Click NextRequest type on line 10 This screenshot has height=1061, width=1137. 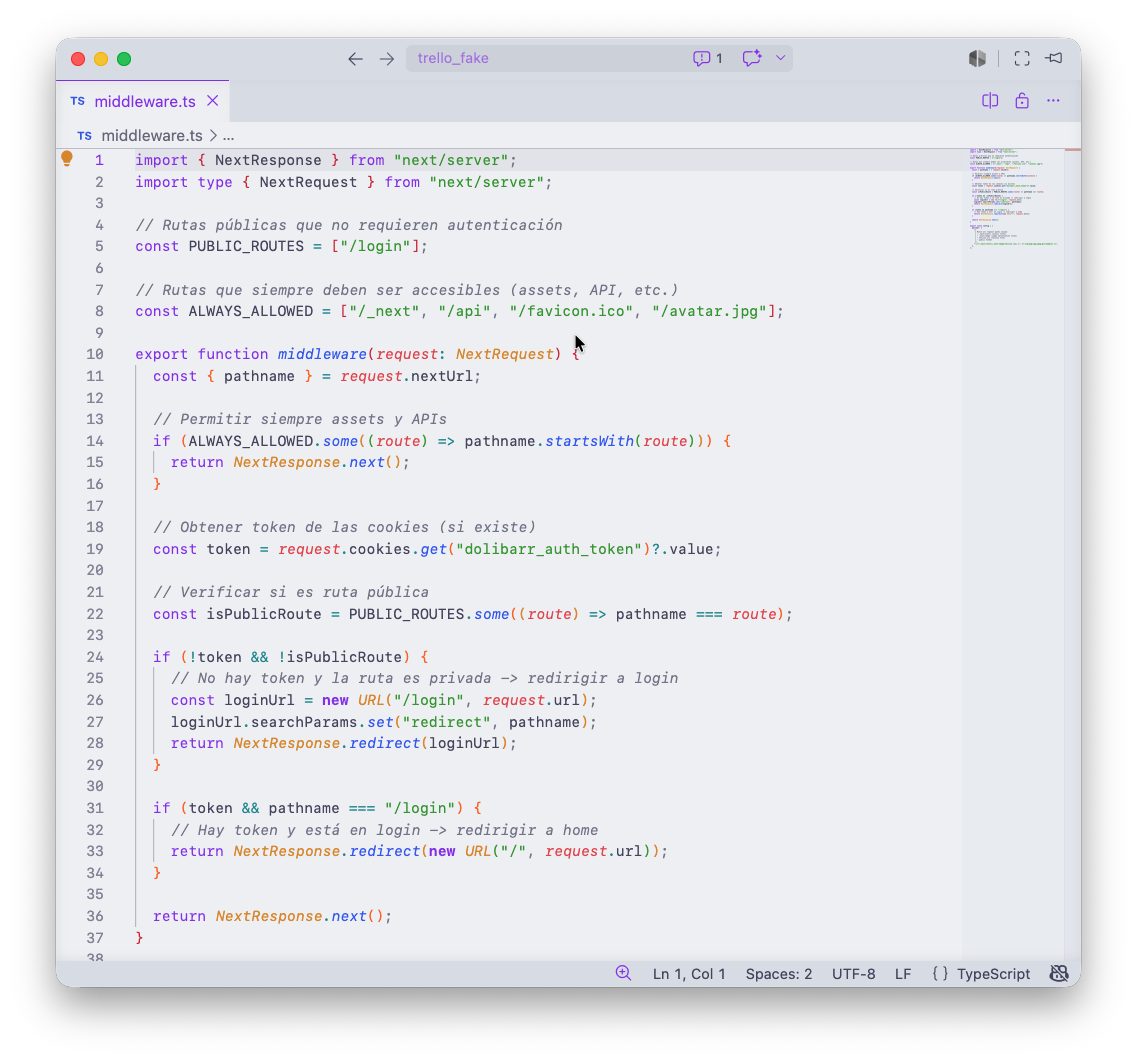[x=505, y=355]
